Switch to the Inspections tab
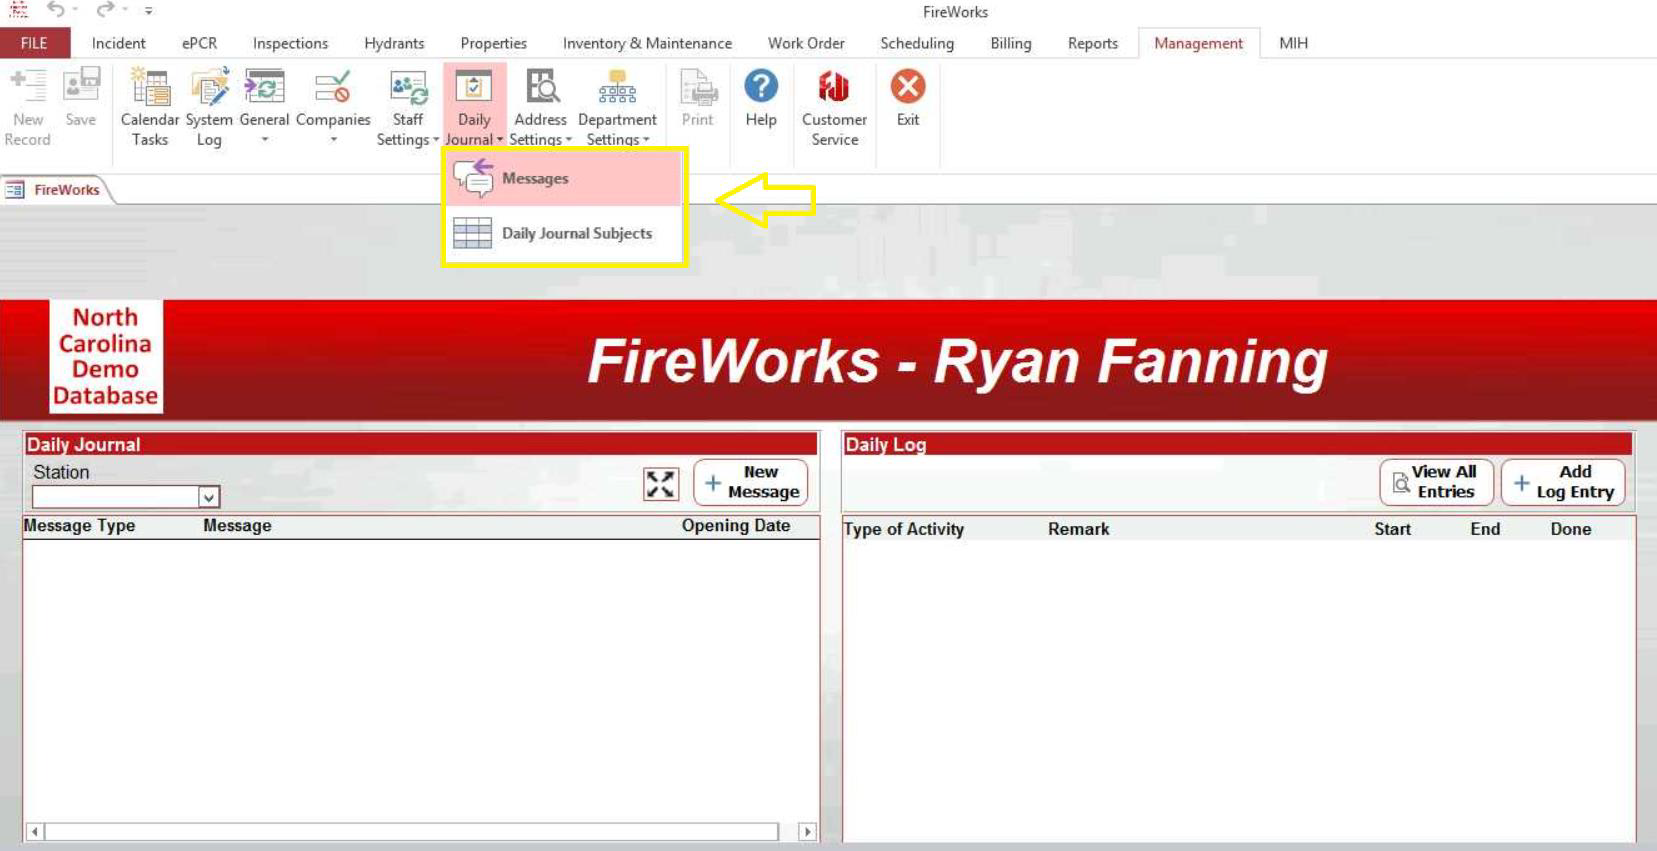 coord(290,43)
